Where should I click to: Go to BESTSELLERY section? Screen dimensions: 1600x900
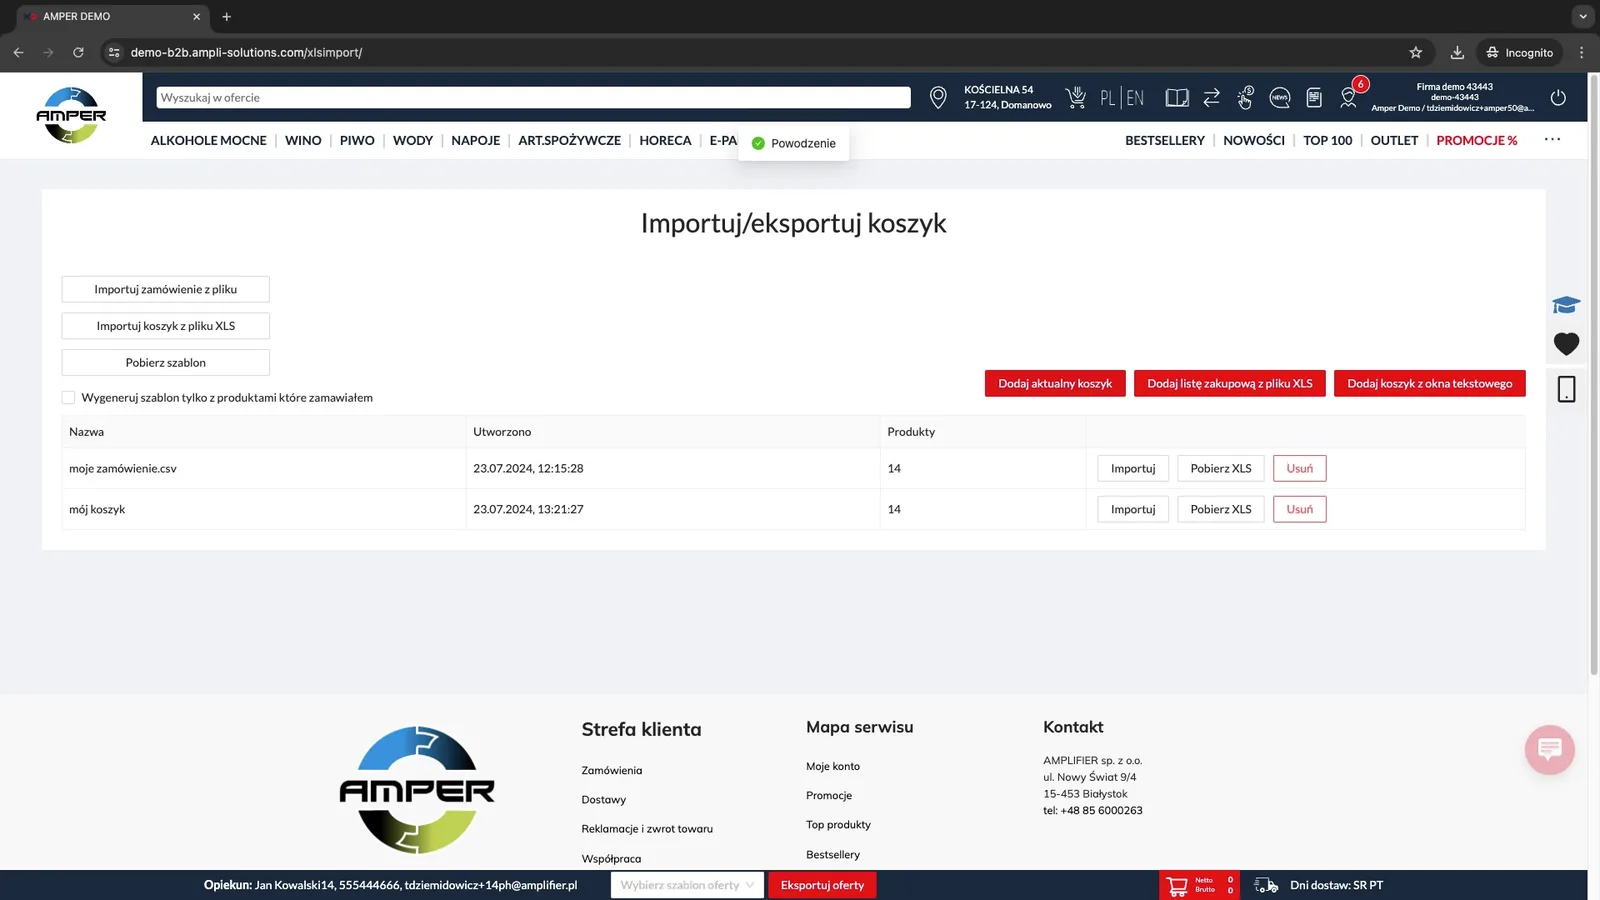pyautogui.click(x=1165, y=140)
